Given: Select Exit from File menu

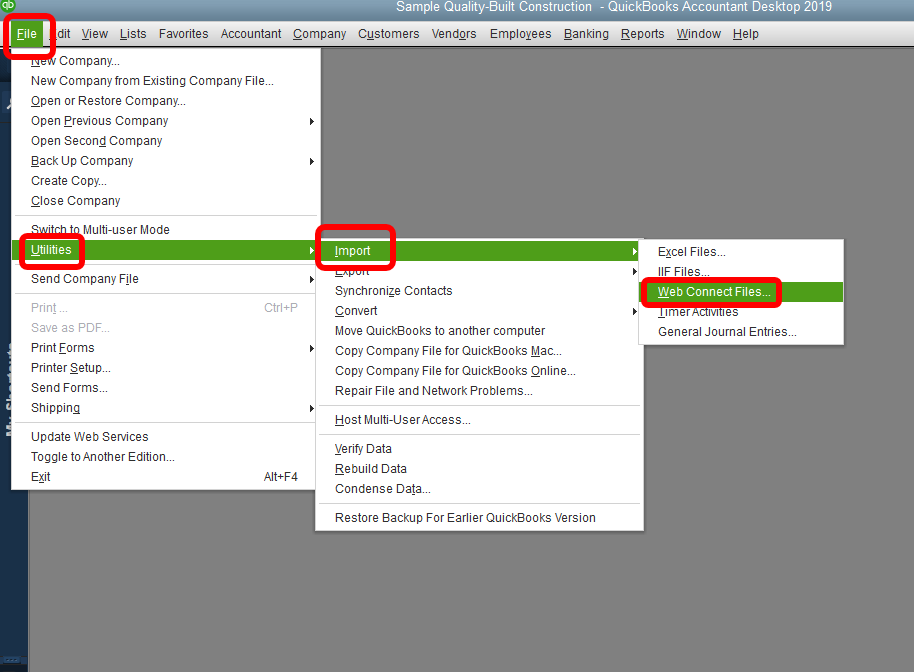Looking at the screenshot, I should [41, 477].
